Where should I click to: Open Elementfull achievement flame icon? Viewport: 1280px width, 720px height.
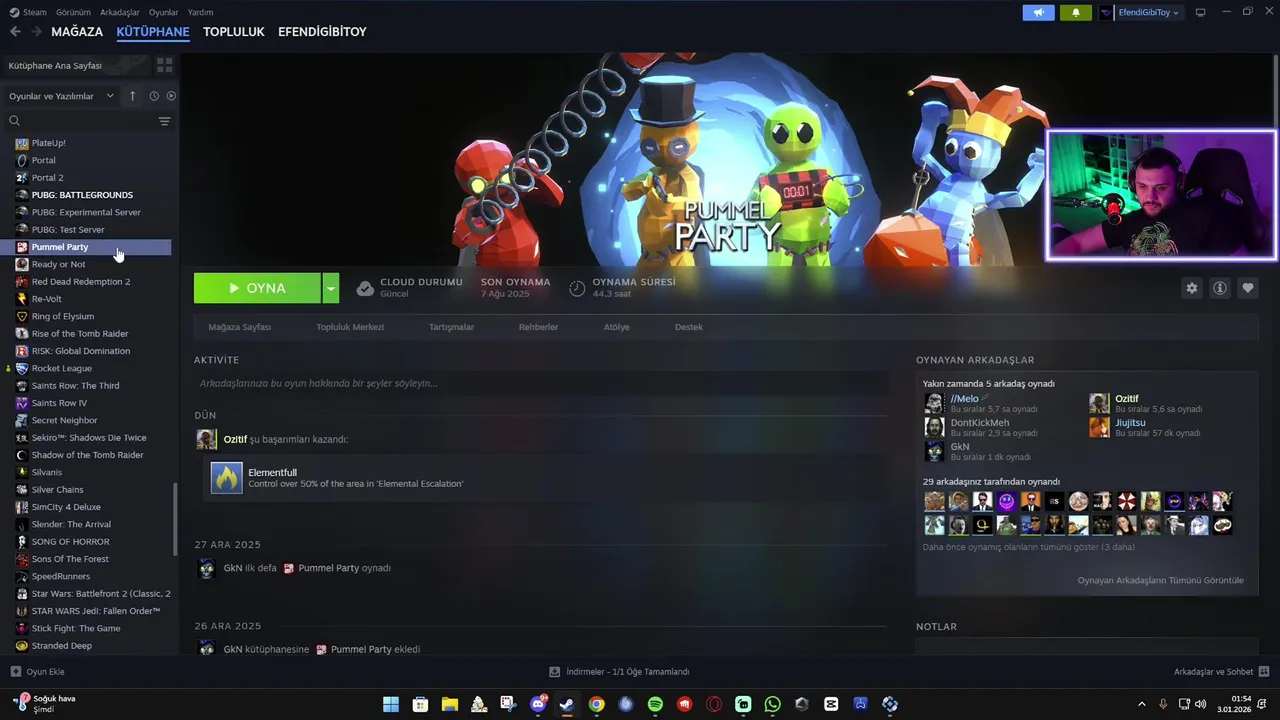point(227,478)
